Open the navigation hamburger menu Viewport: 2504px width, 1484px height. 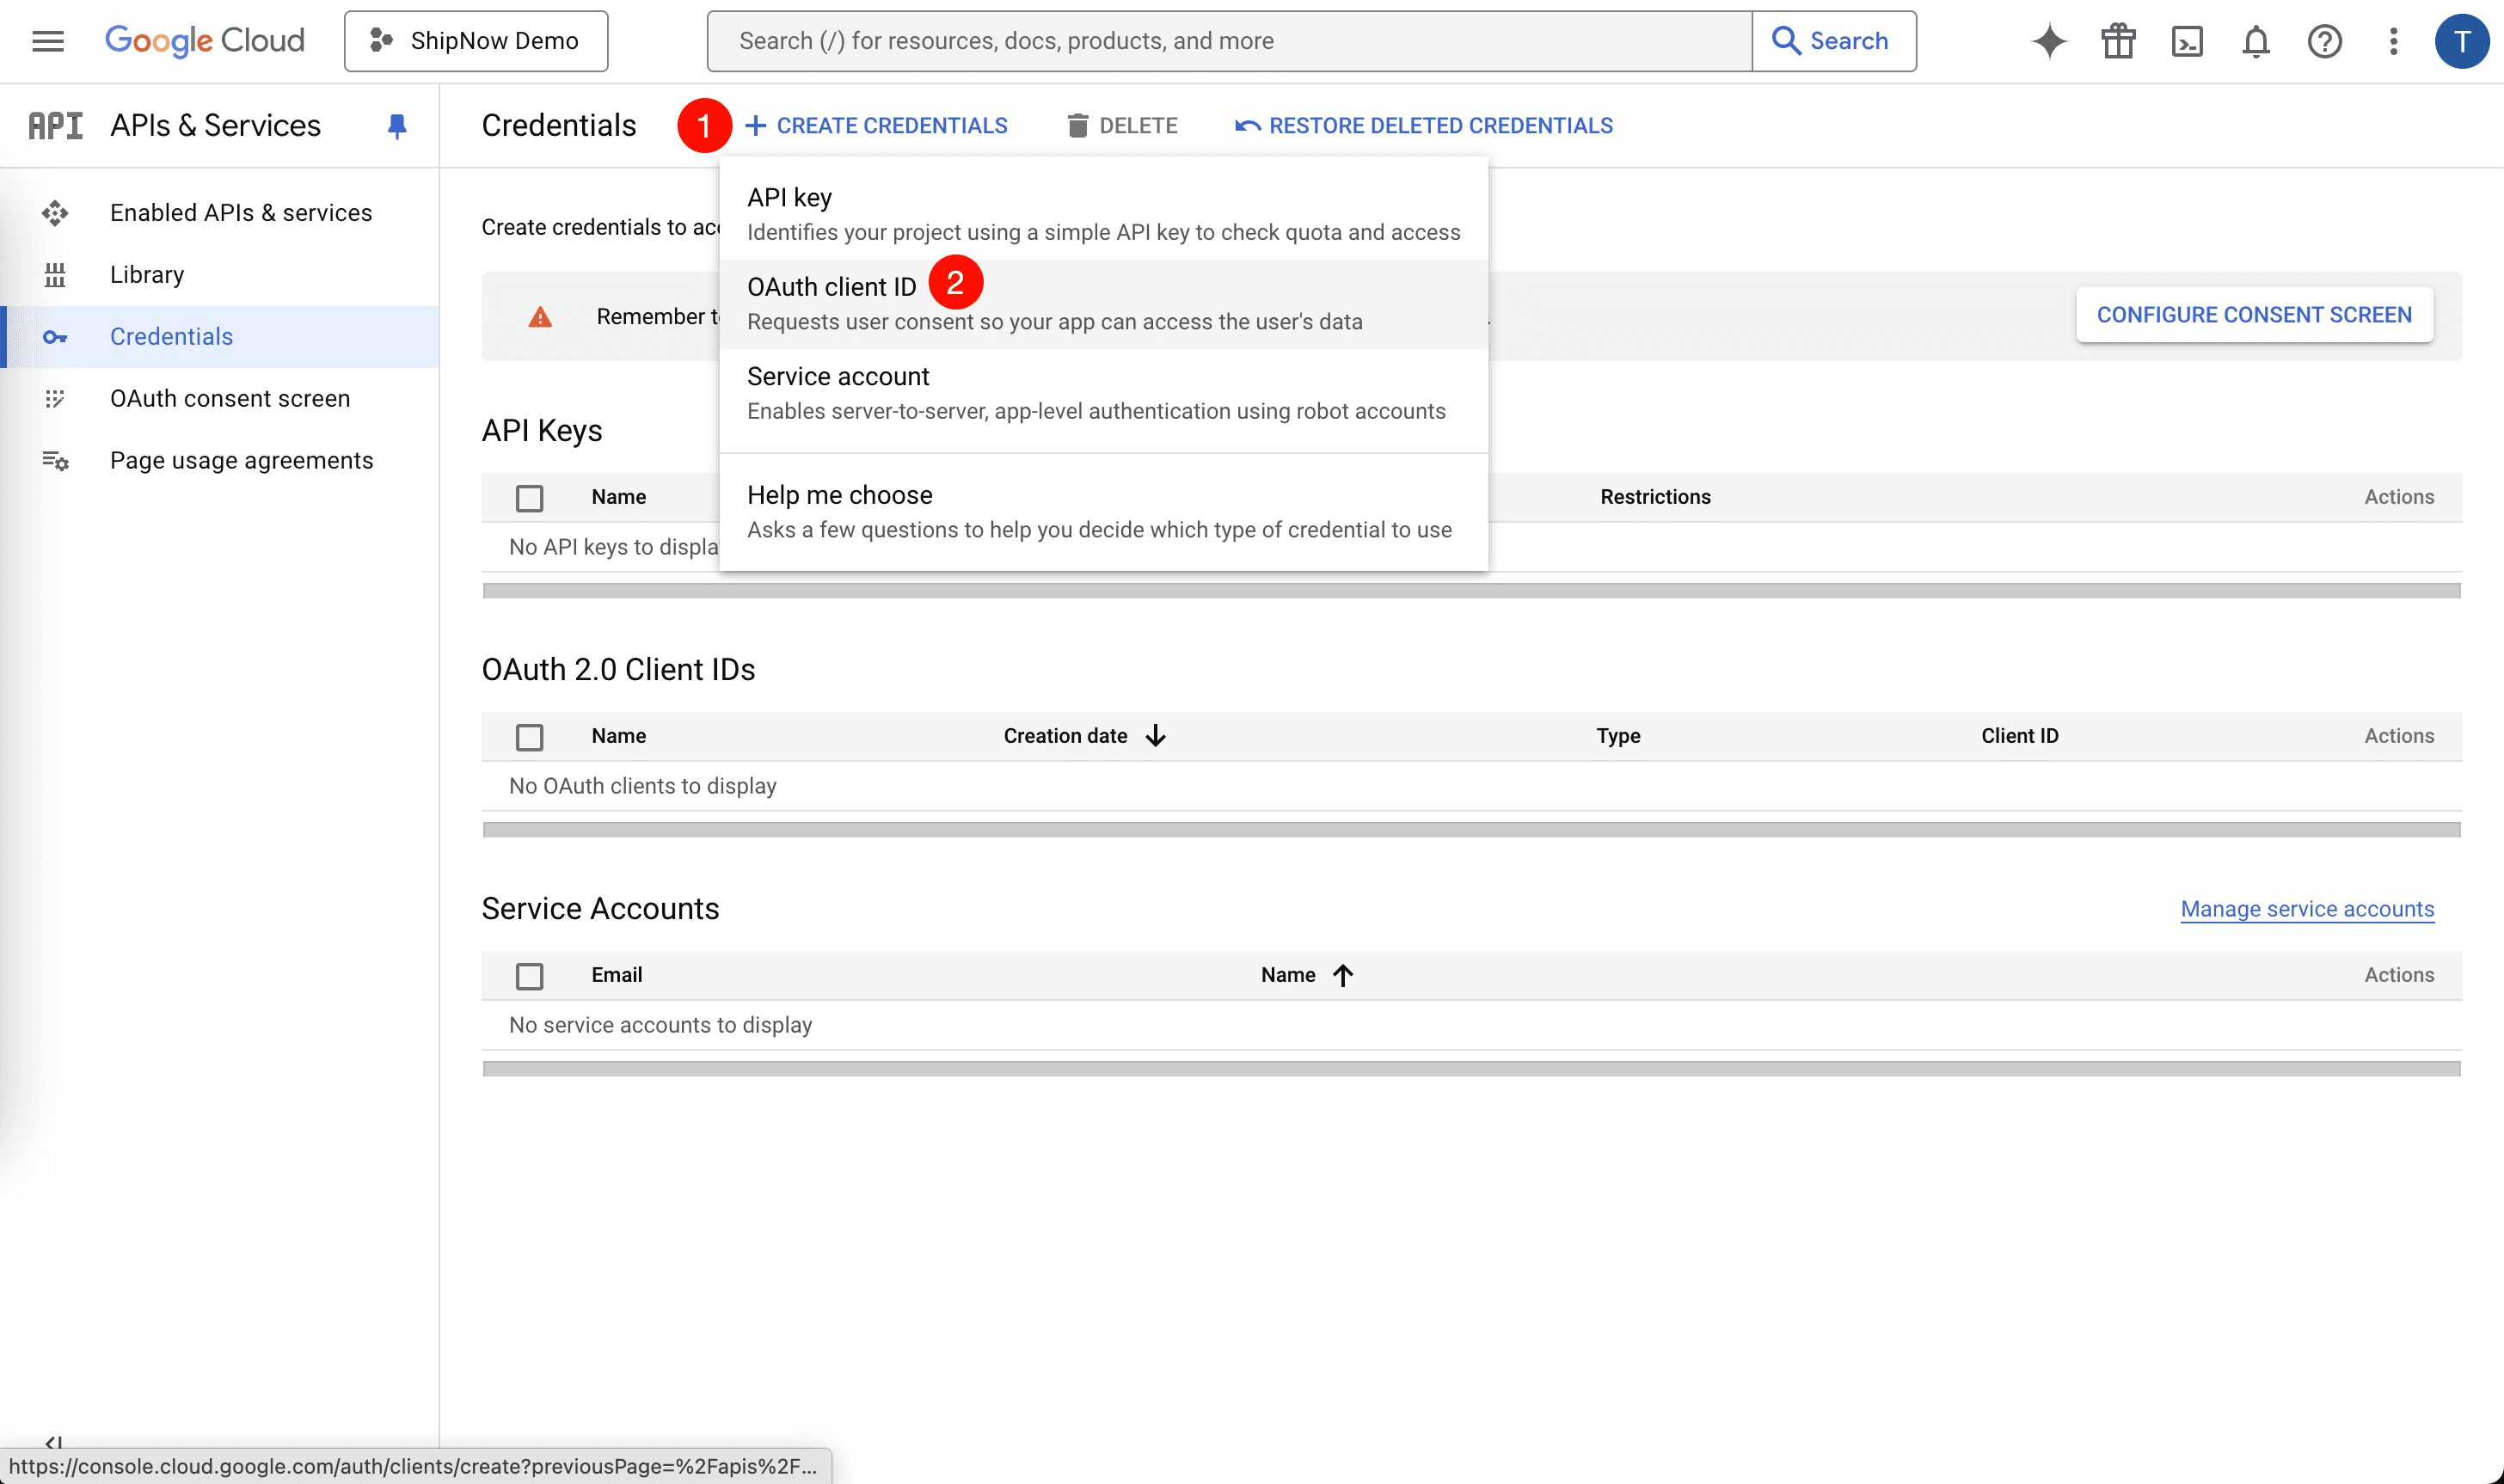pyautogui.click(x=47, y=40)
